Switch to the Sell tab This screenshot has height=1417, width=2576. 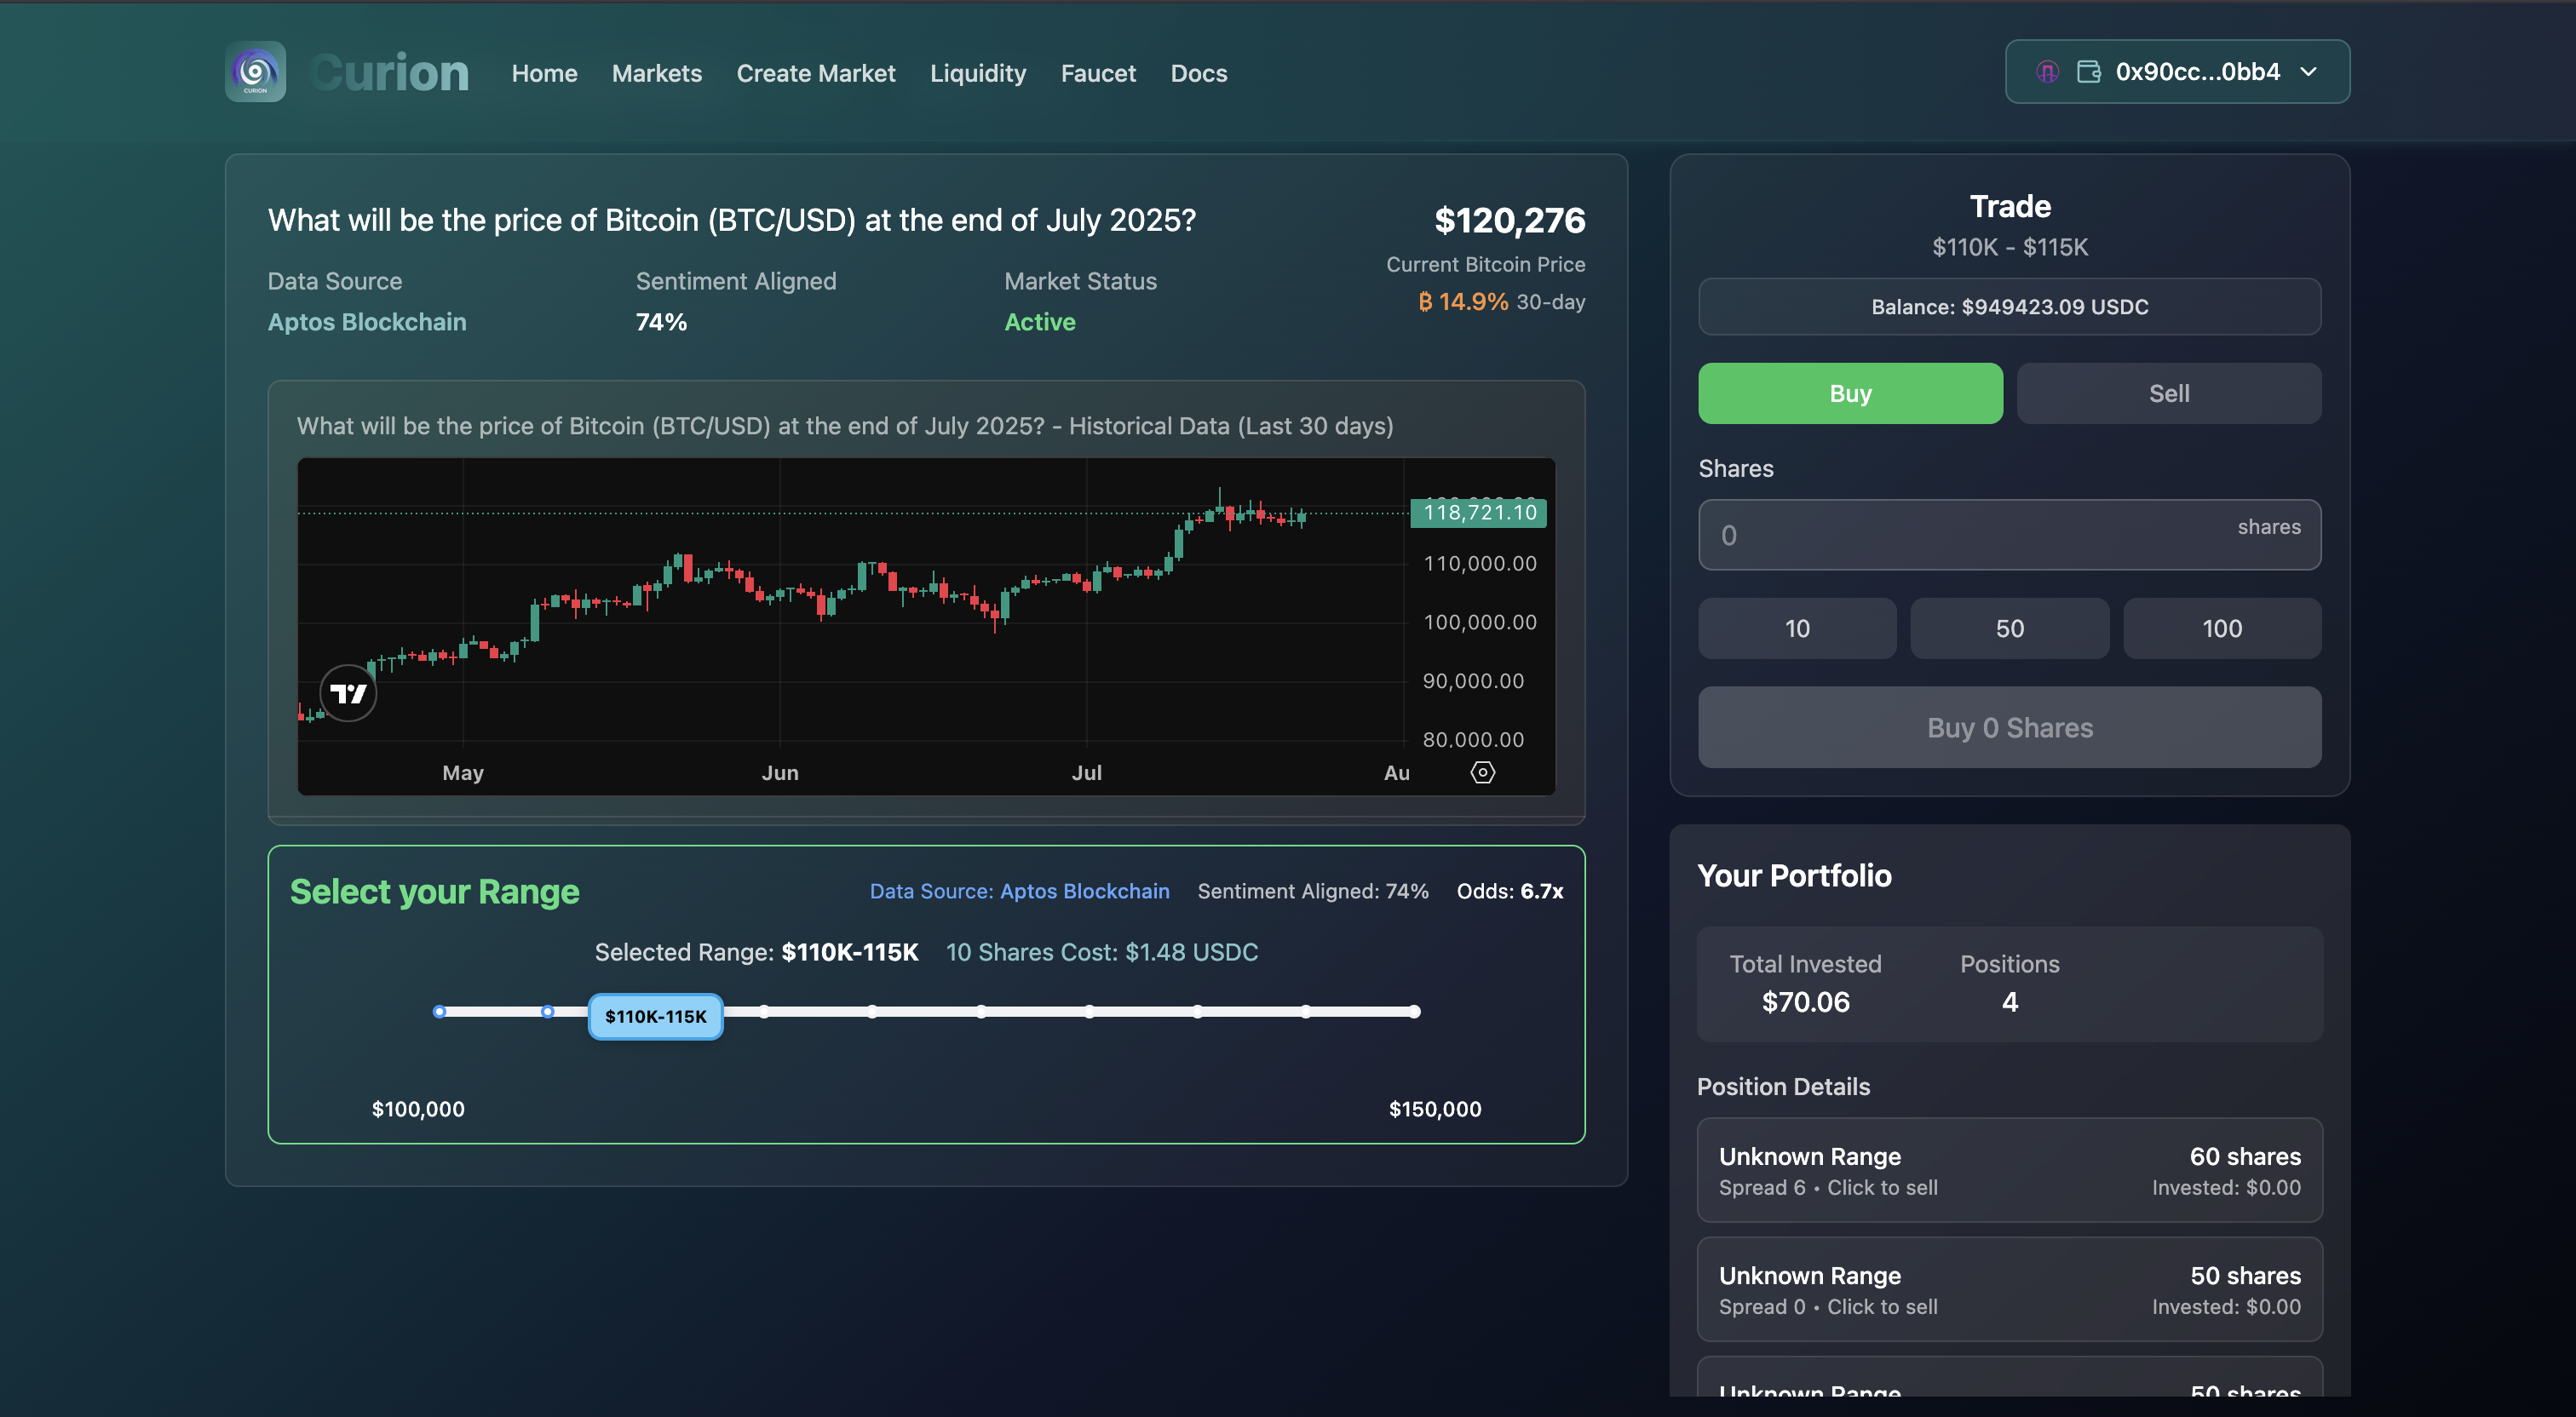click(x=2168, y=393)
